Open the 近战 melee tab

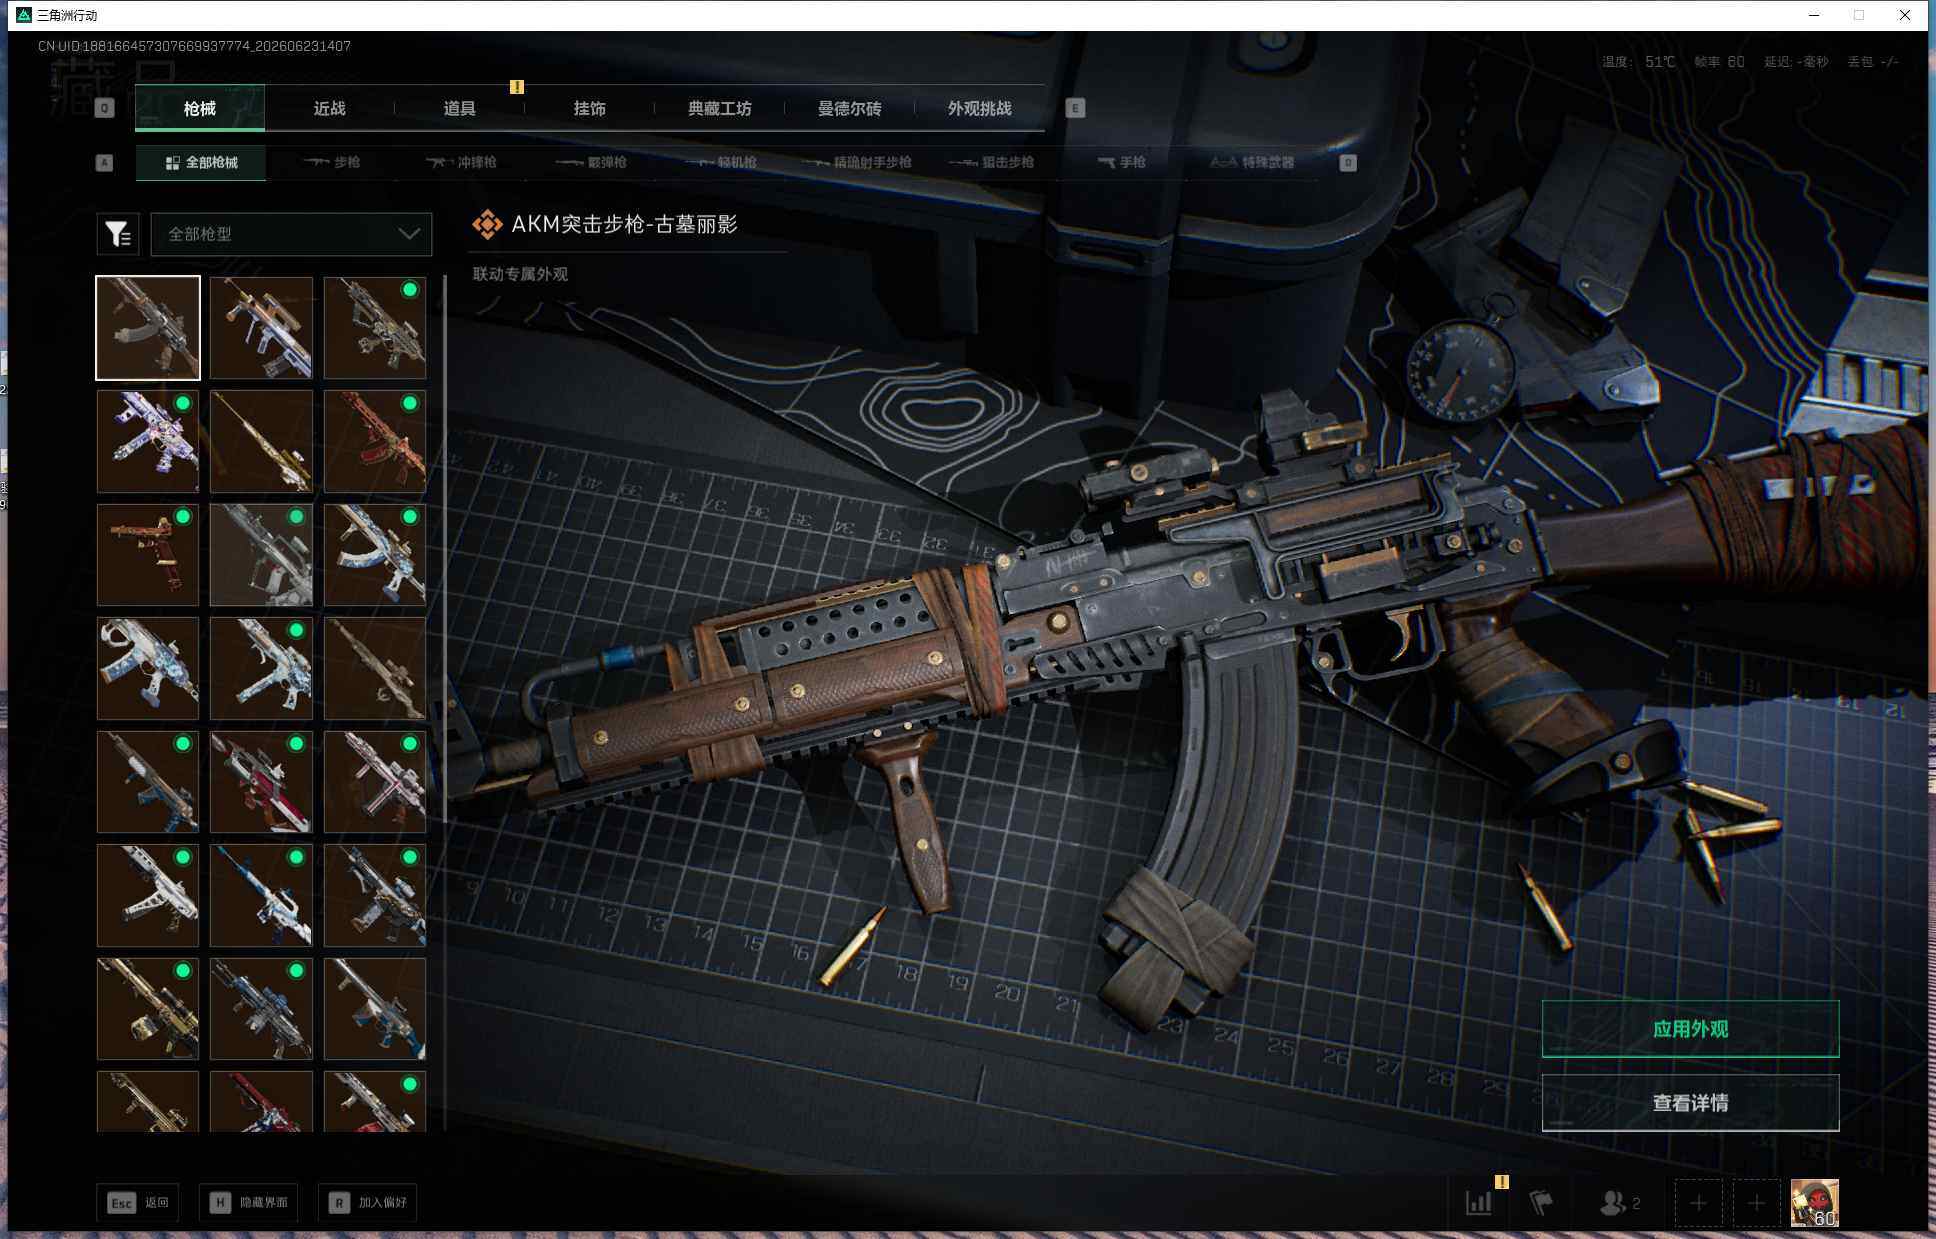coord(330,108)
